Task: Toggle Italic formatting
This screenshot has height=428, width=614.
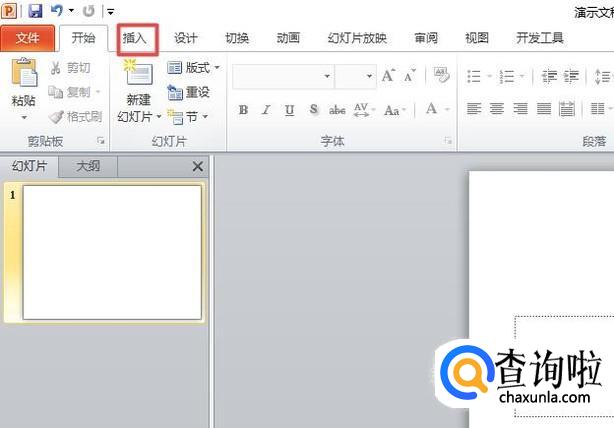Action: [x=266, y=110]
